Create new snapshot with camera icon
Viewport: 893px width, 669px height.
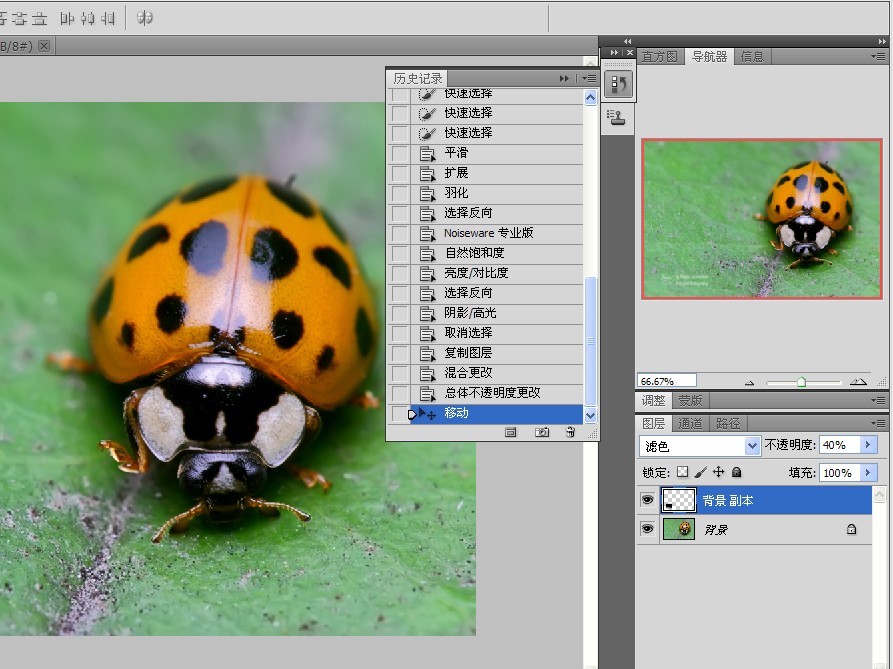(542, 432)
